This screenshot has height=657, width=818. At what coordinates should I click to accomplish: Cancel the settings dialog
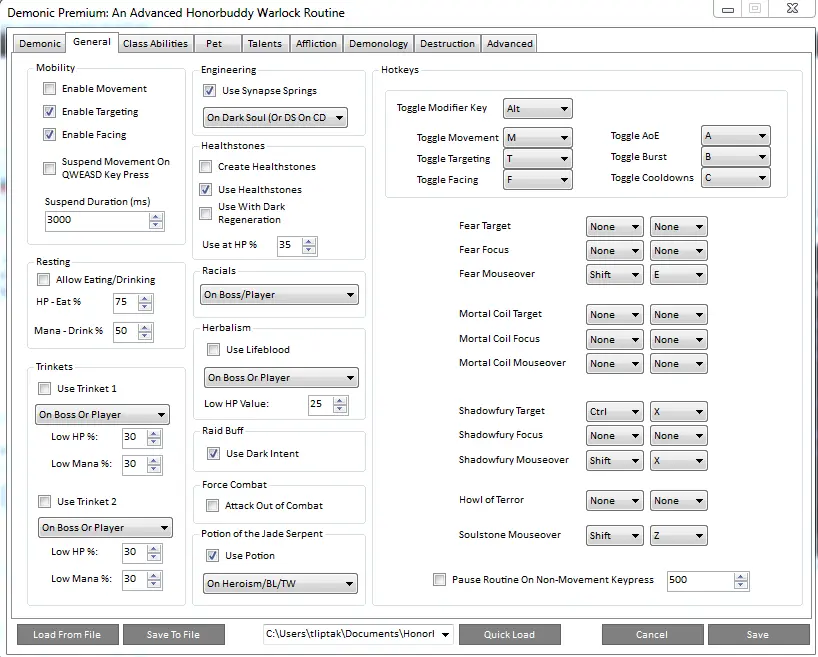tap(652, 635)
